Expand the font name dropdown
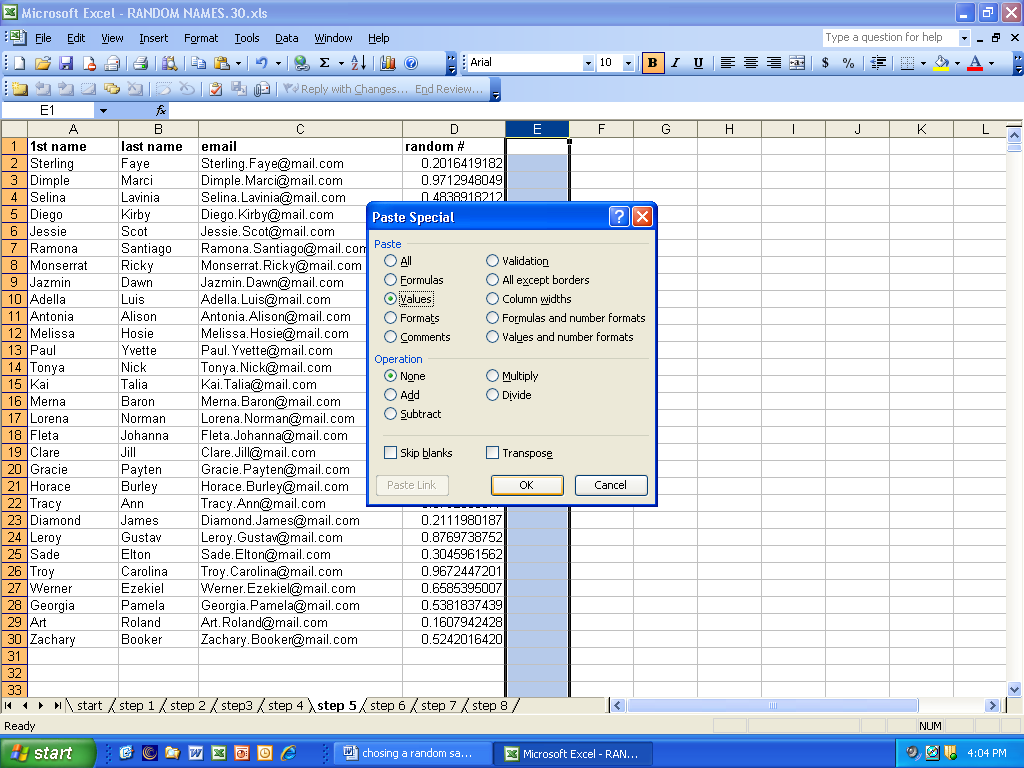1024x768 pixels. pos(588,63)
